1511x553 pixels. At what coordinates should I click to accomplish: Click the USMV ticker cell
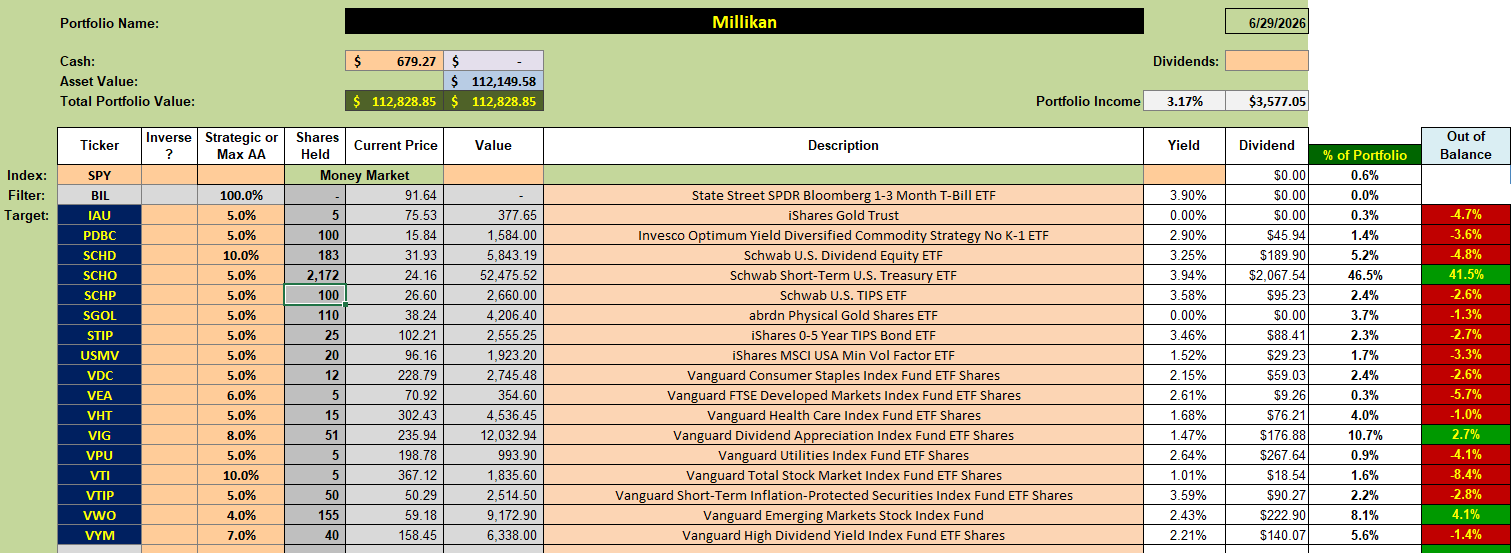(x=99, y=355)
